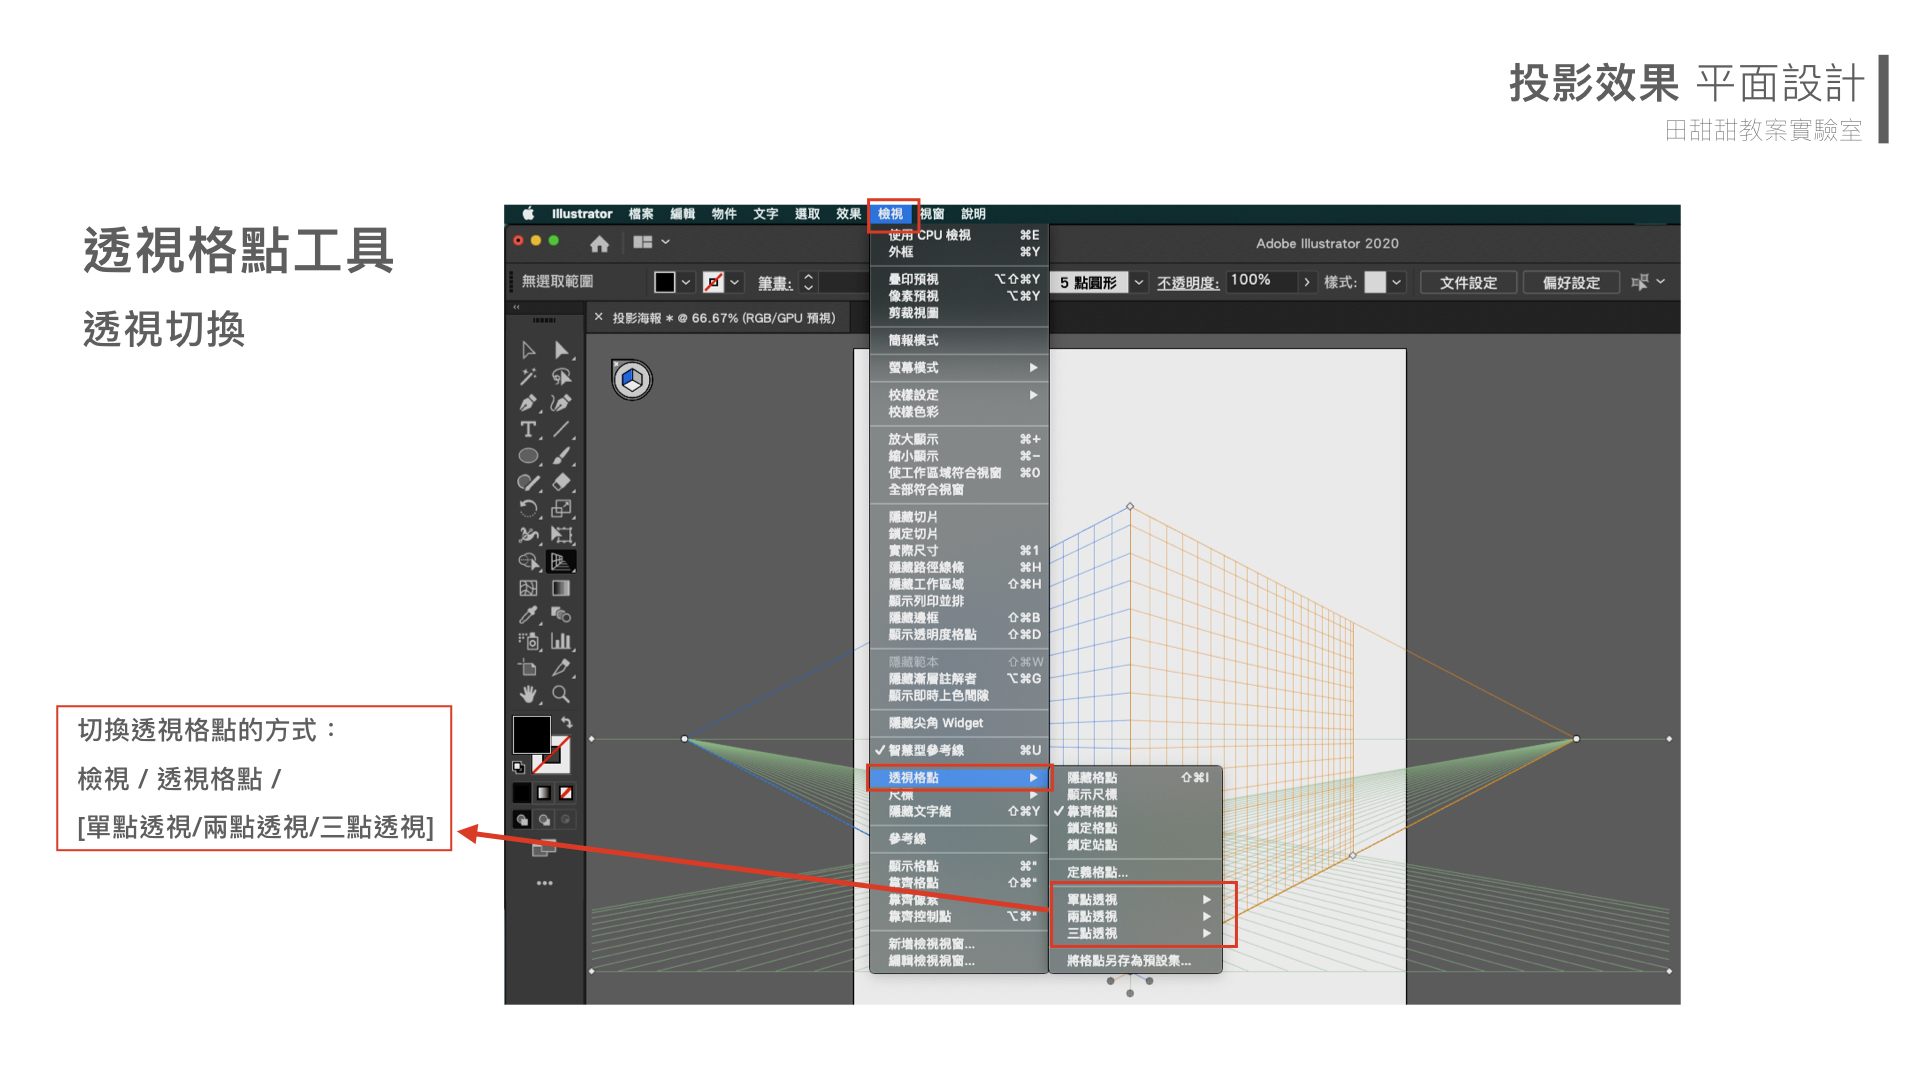Click the black fill color swatch
1920x1080 pixels.
[531, 734]
